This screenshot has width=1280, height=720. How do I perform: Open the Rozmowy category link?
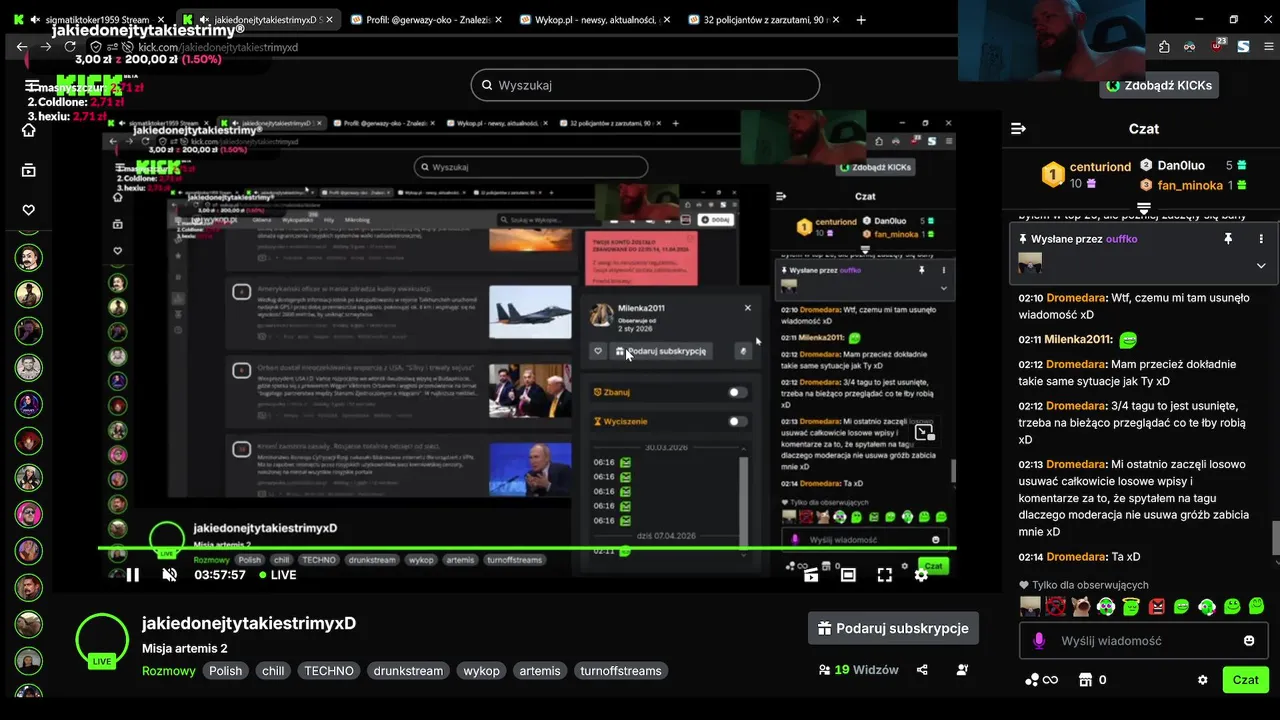(169, 671)
